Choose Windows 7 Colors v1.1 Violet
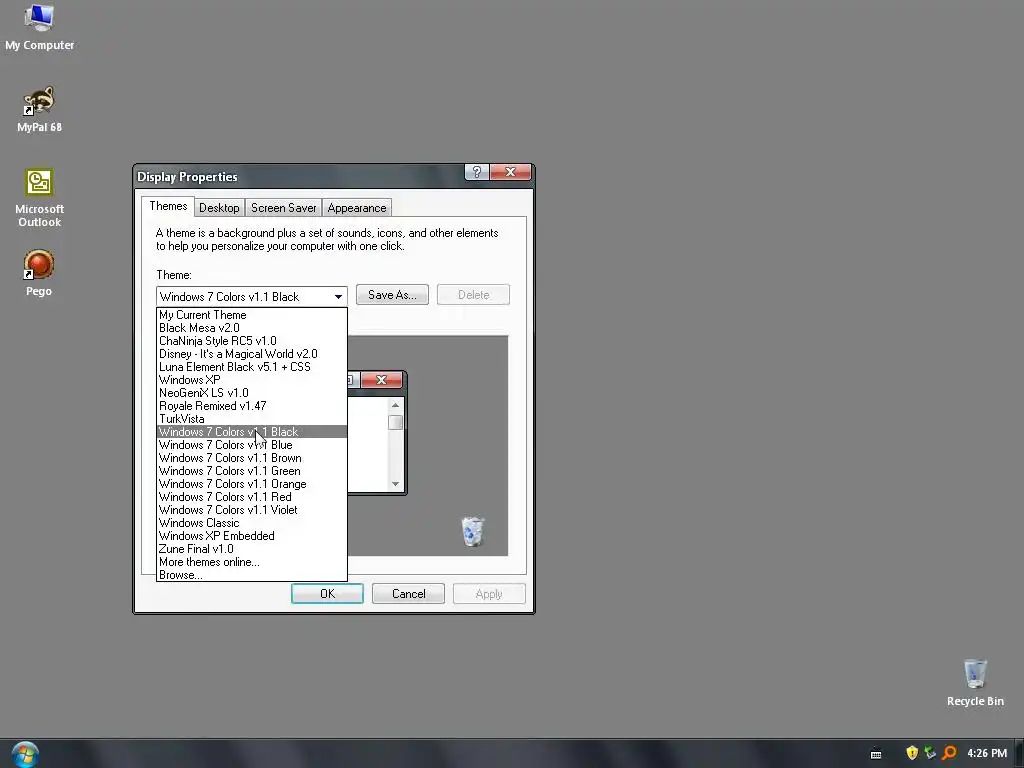 [x=252, y=510]
